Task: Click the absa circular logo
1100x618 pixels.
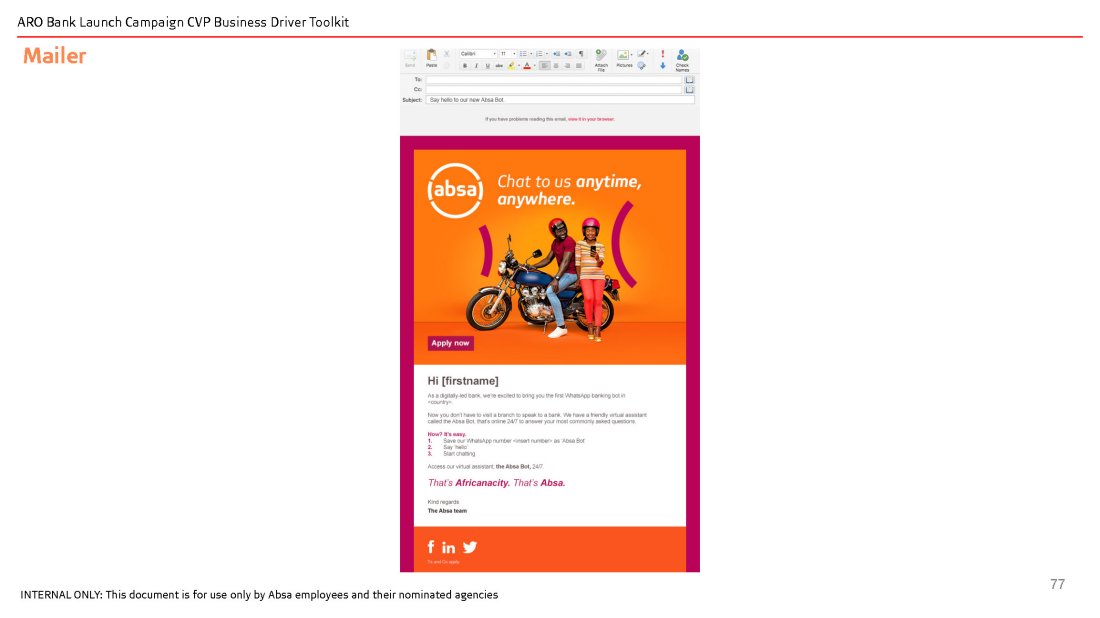Action: coord(455,190)
